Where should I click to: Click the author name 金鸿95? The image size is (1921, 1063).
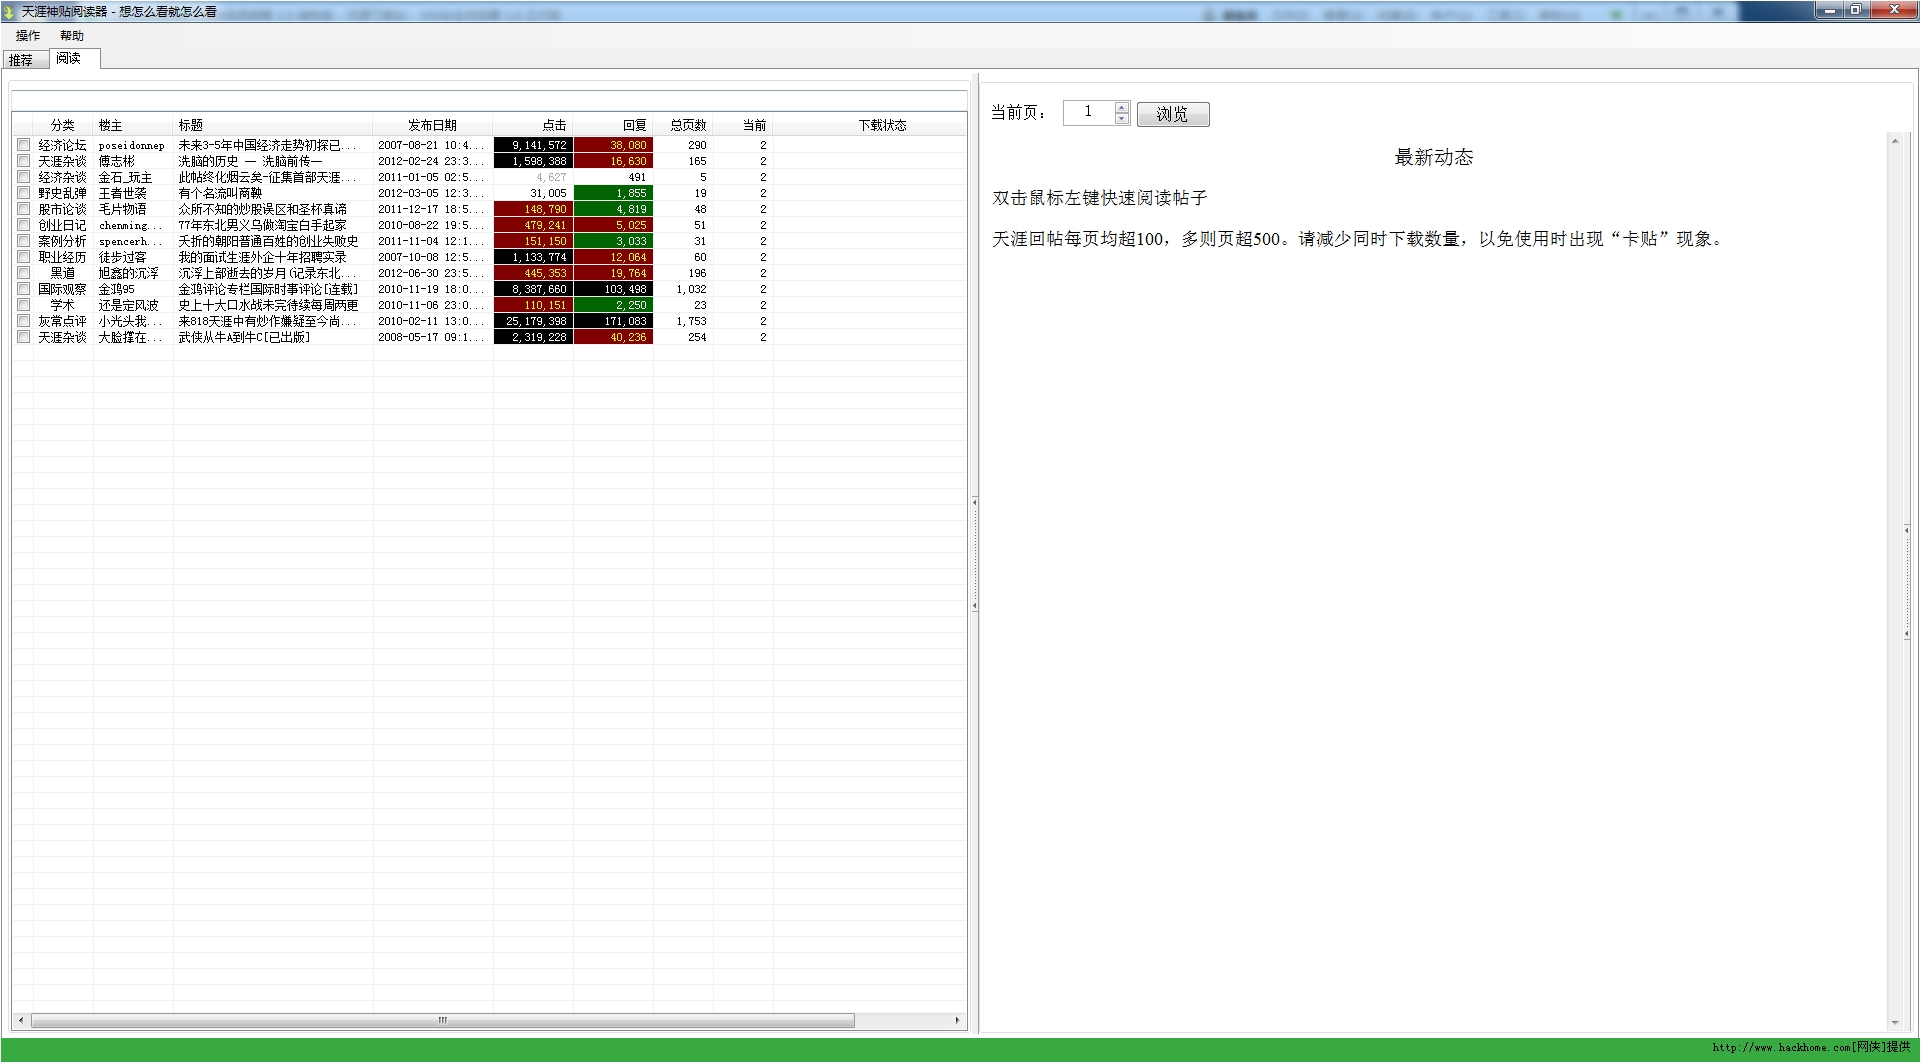pyautogui.click(x=116, y=289)
